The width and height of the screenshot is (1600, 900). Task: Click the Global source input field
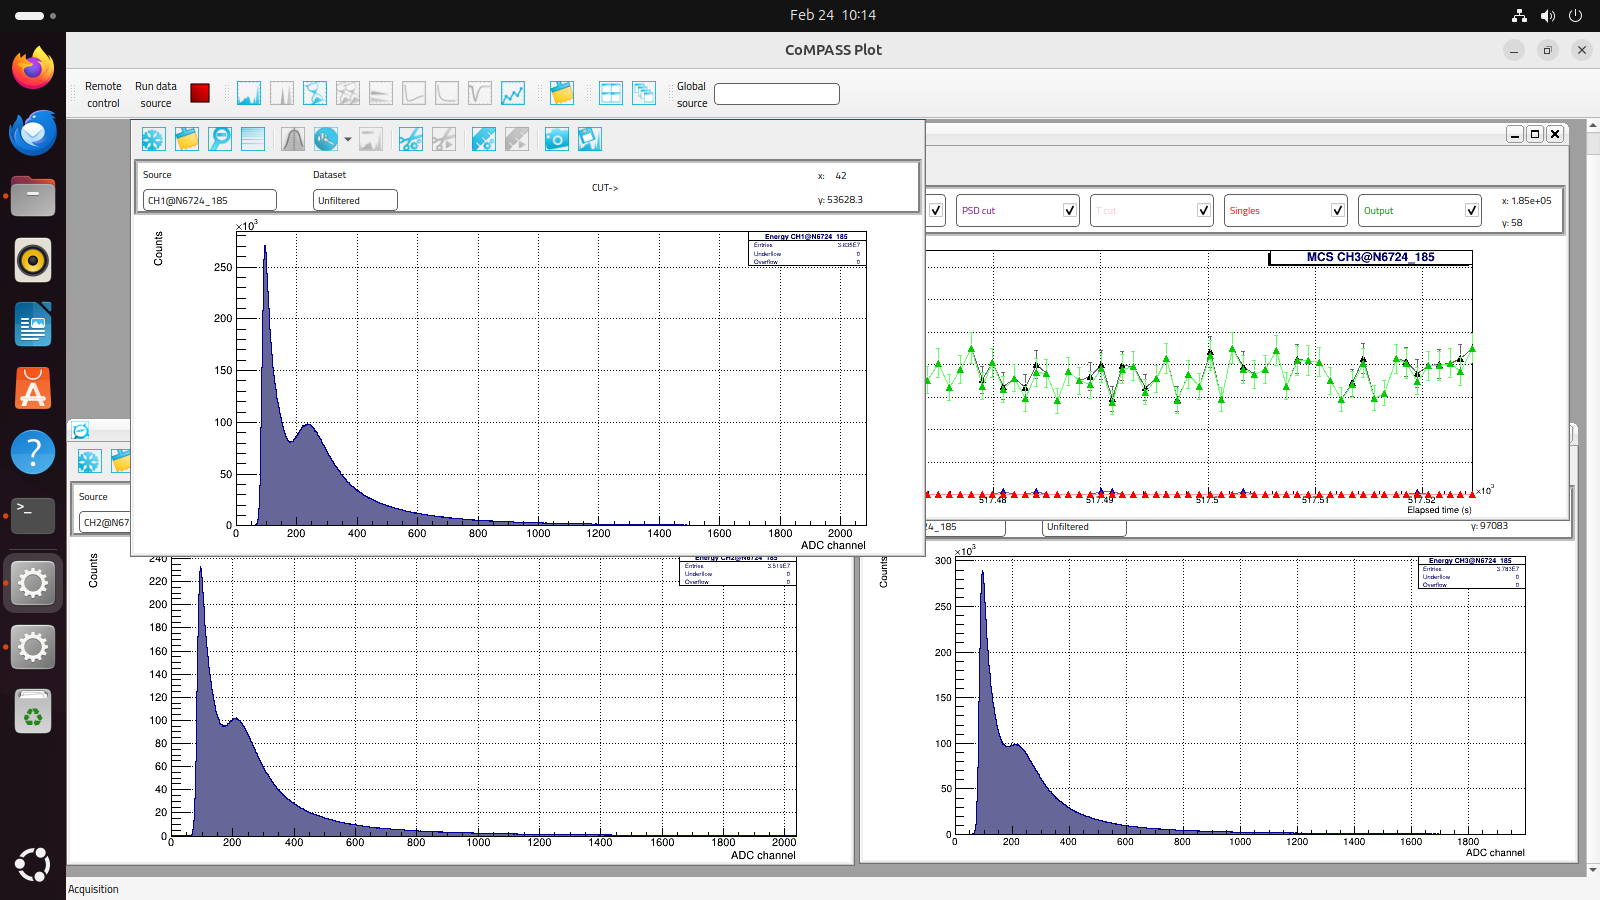click(777, 94)
